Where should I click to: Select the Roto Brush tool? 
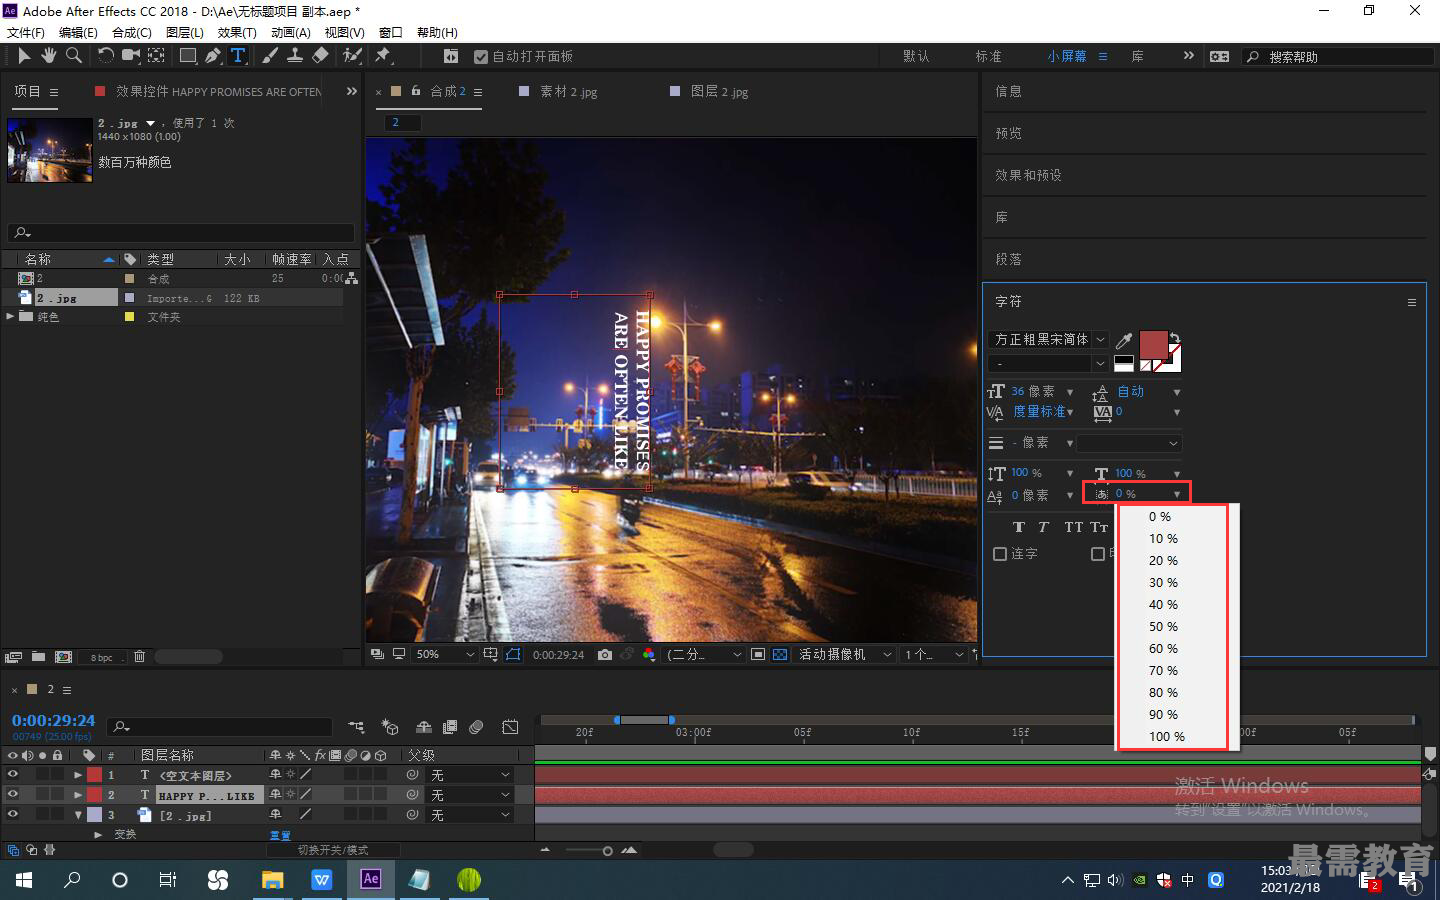point(352,56)
